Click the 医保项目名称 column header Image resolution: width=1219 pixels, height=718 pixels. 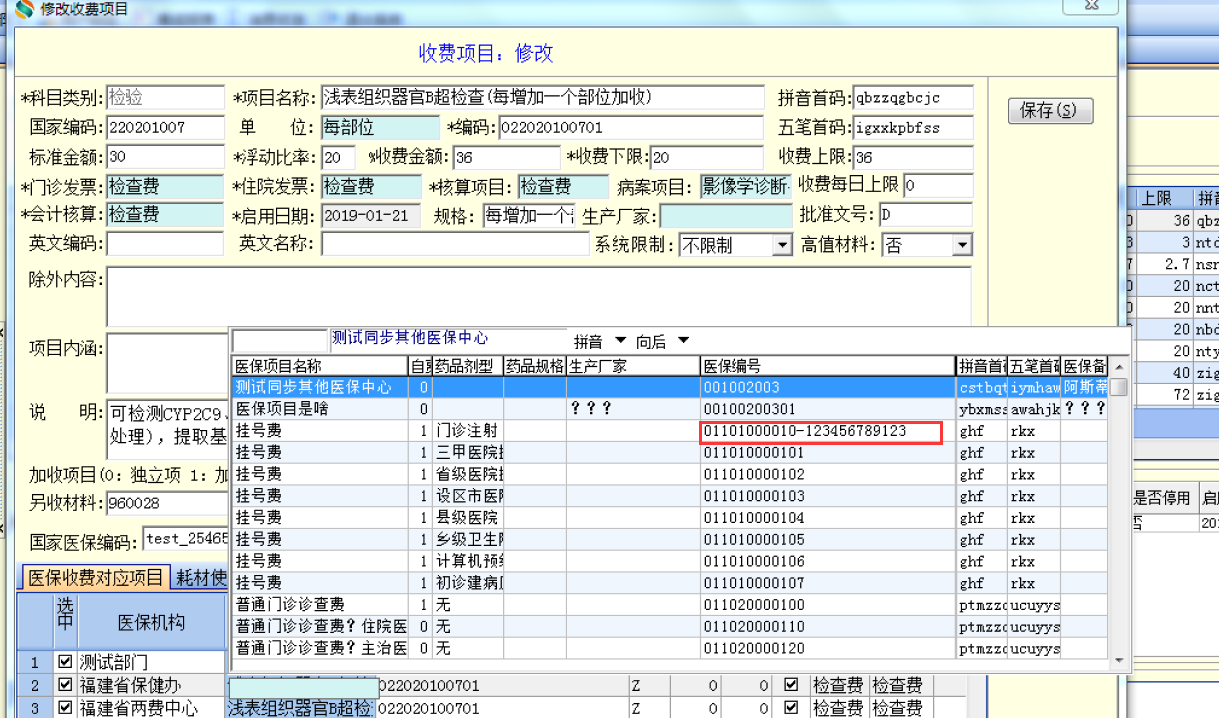point(320,366)
